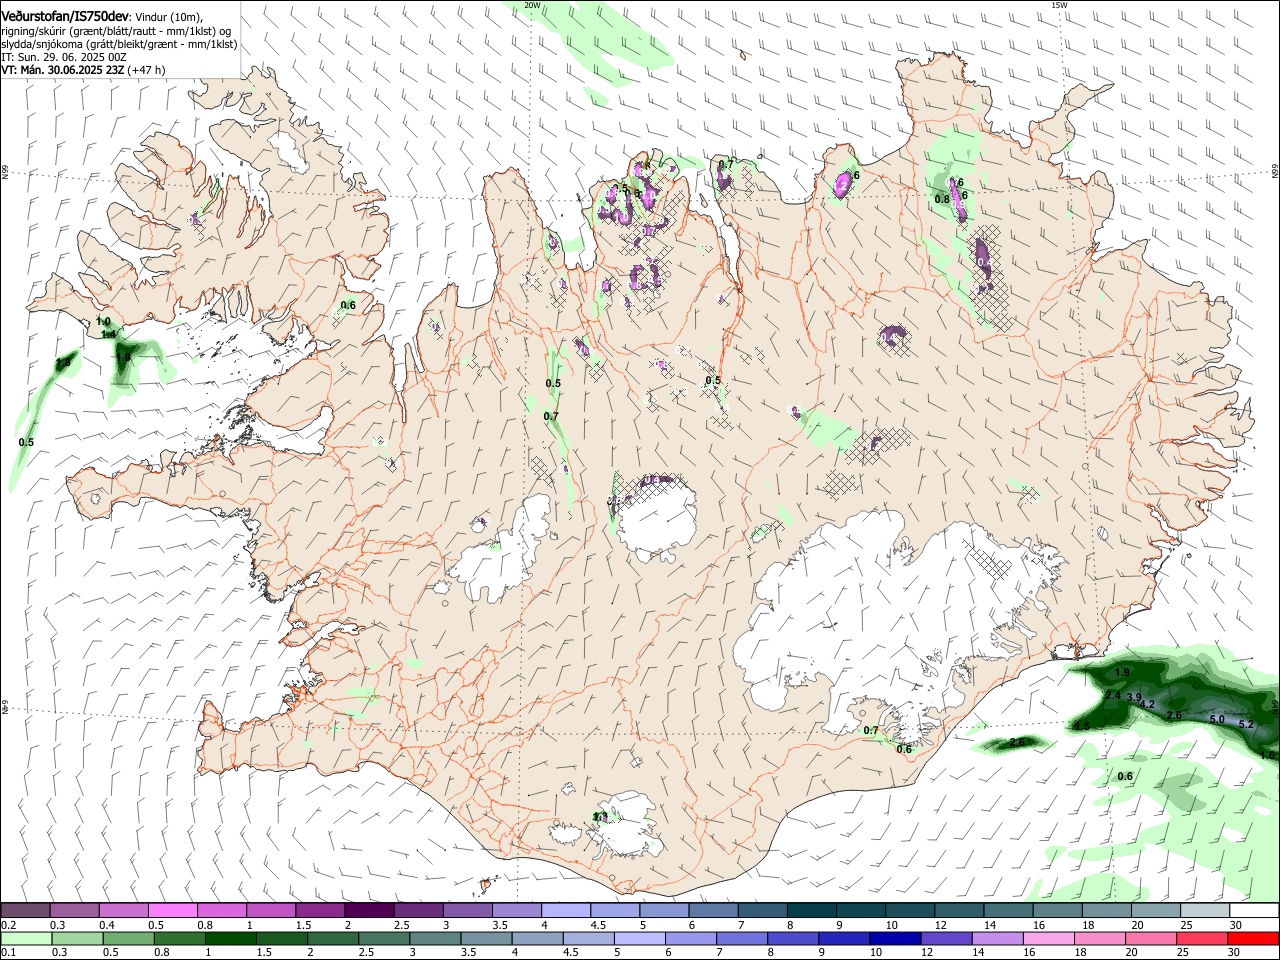The width and height of the screenshot is (1280, 960).
Task: Pick the darkest purple swatch labeled 2
Action: pyautogui.click(x=369, y=911)
